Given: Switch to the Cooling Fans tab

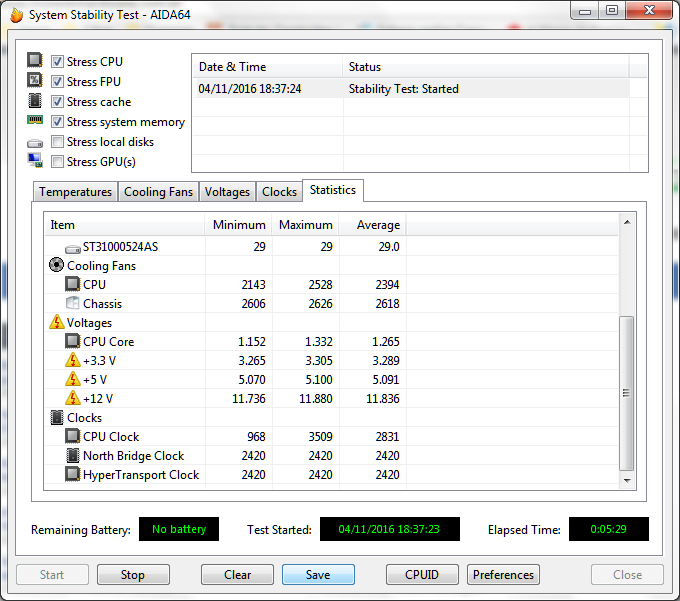Looking at the screenshot, I should click(158, 192).
